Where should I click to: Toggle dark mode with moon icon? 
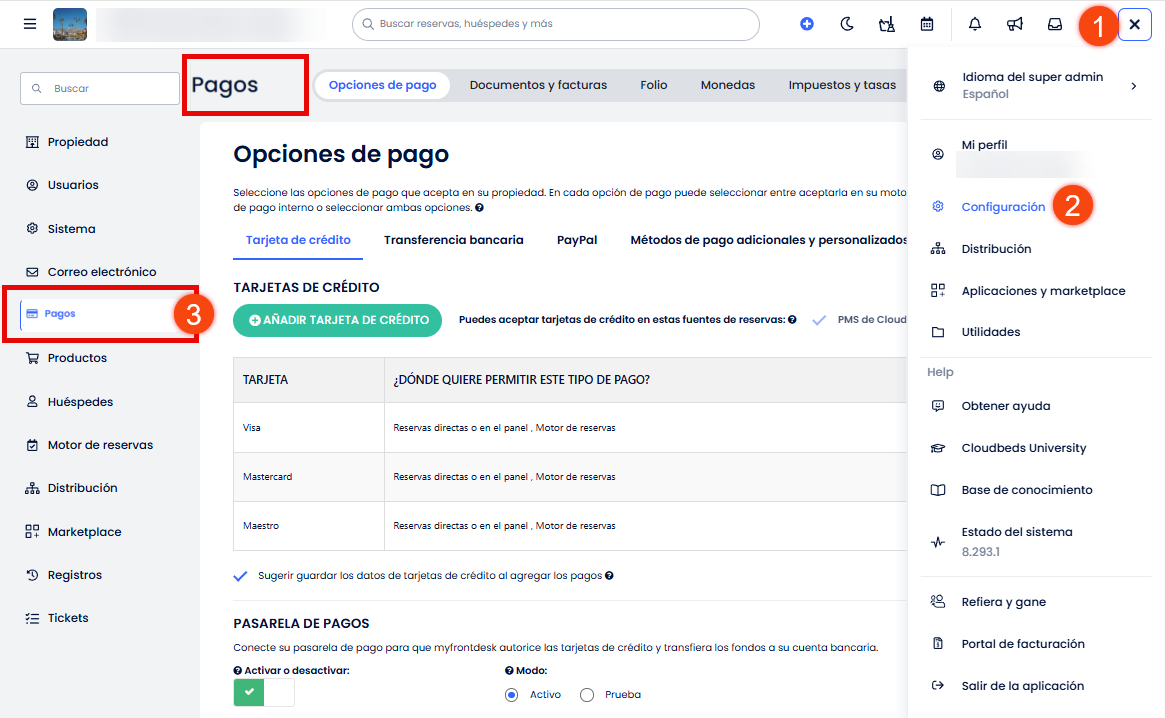847,24
